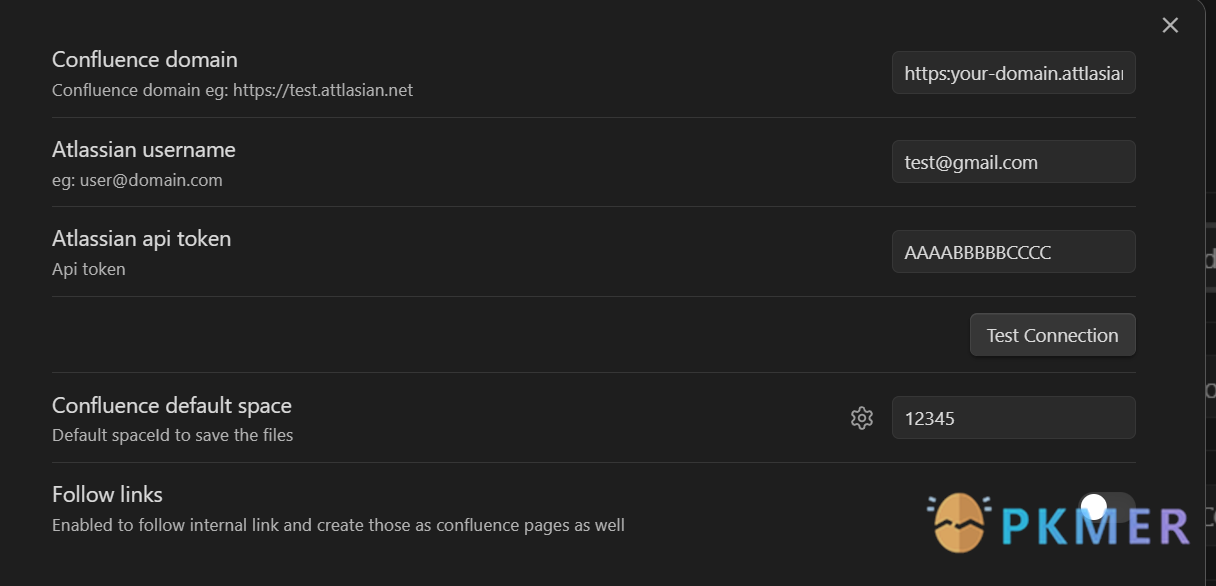This screenshot has height=586, width=1216.
Task: Click the 'Api token' description text
Action: (89, 270)
